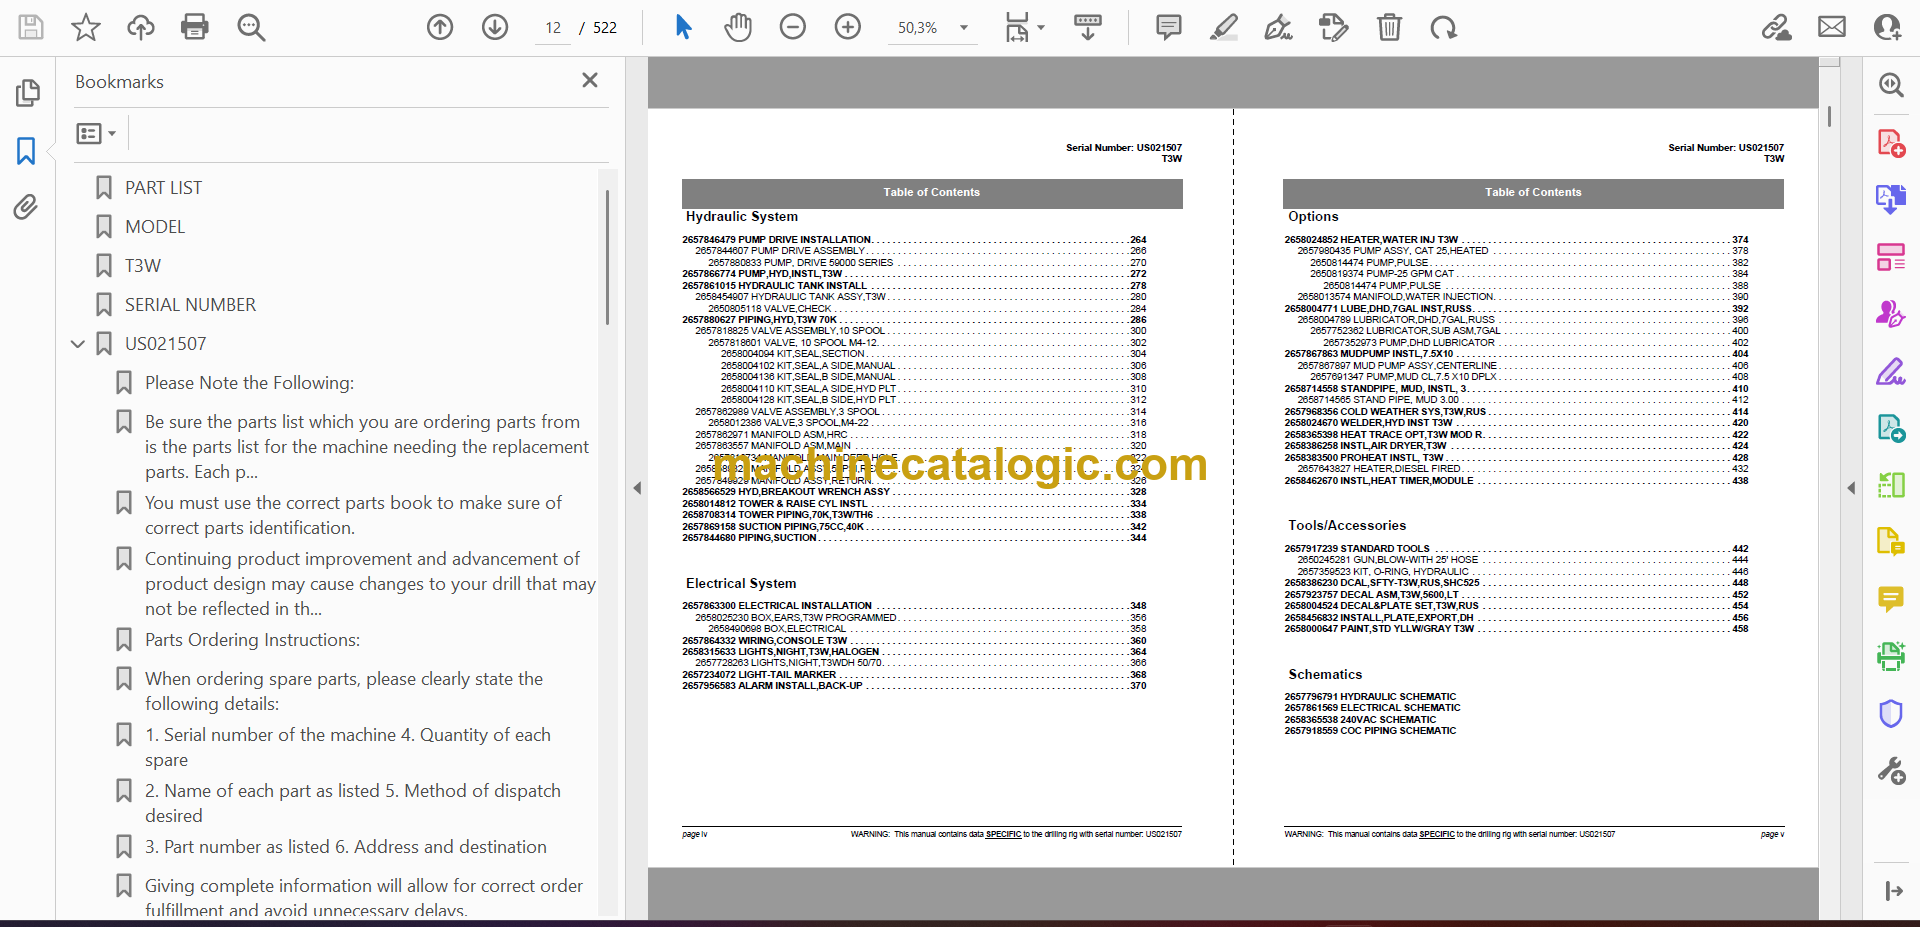The width and height of the screenshot is (1920, 927).
Task: Open the Protect shield tool
Action: [x=1891, y=713]
